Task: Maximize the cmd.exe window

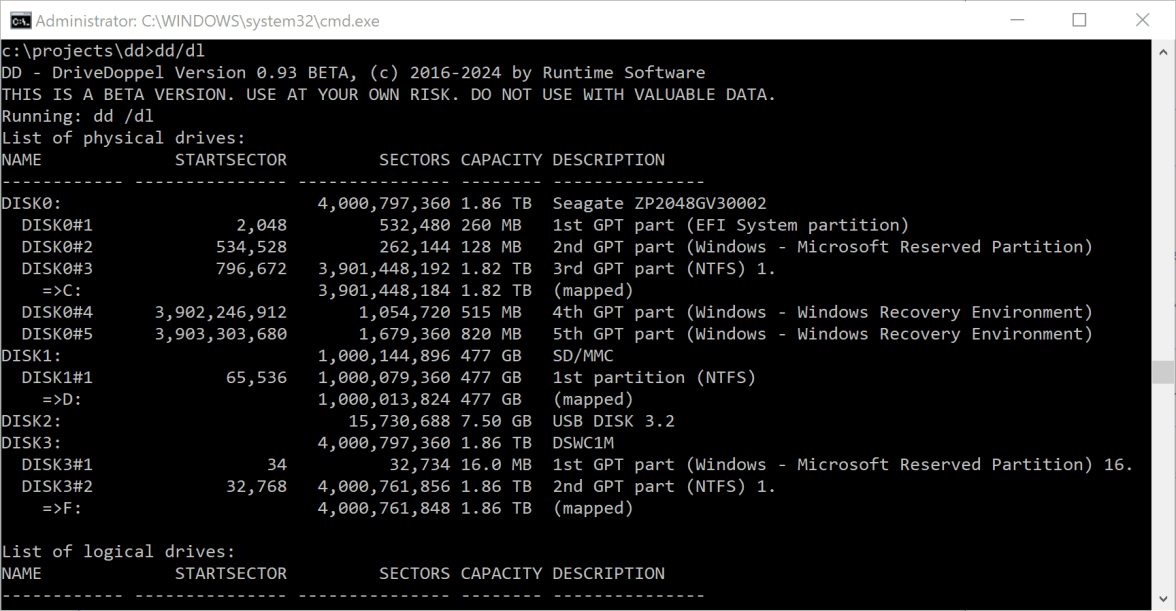Action: point(1079,20)
